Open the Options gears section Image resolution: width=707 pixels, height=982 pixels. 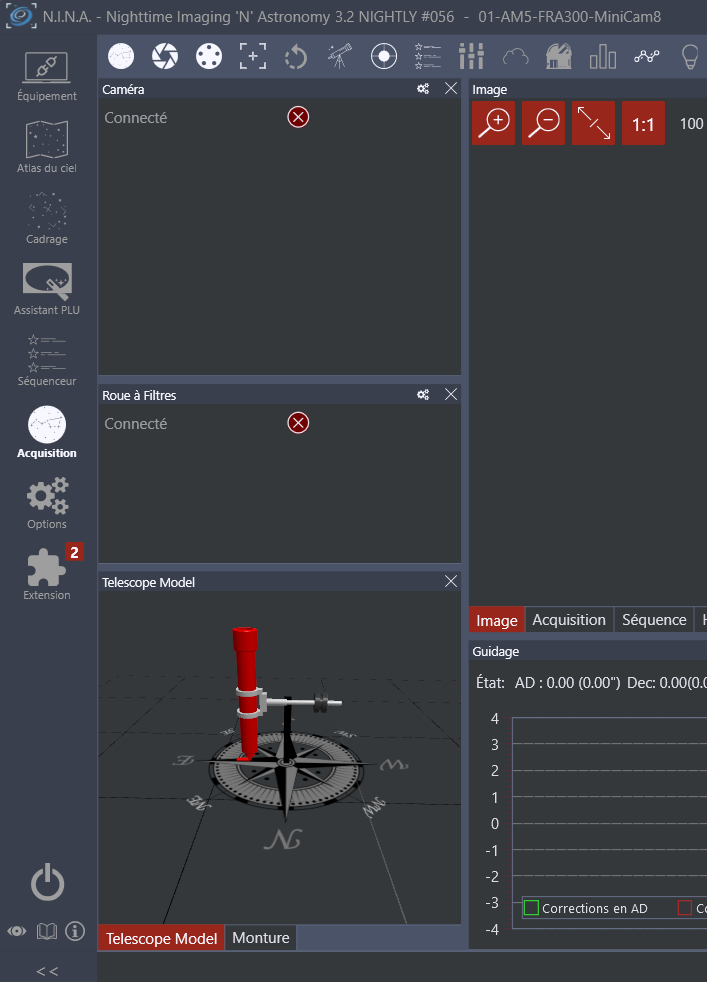pyautogui.click(x=47, y=504)
